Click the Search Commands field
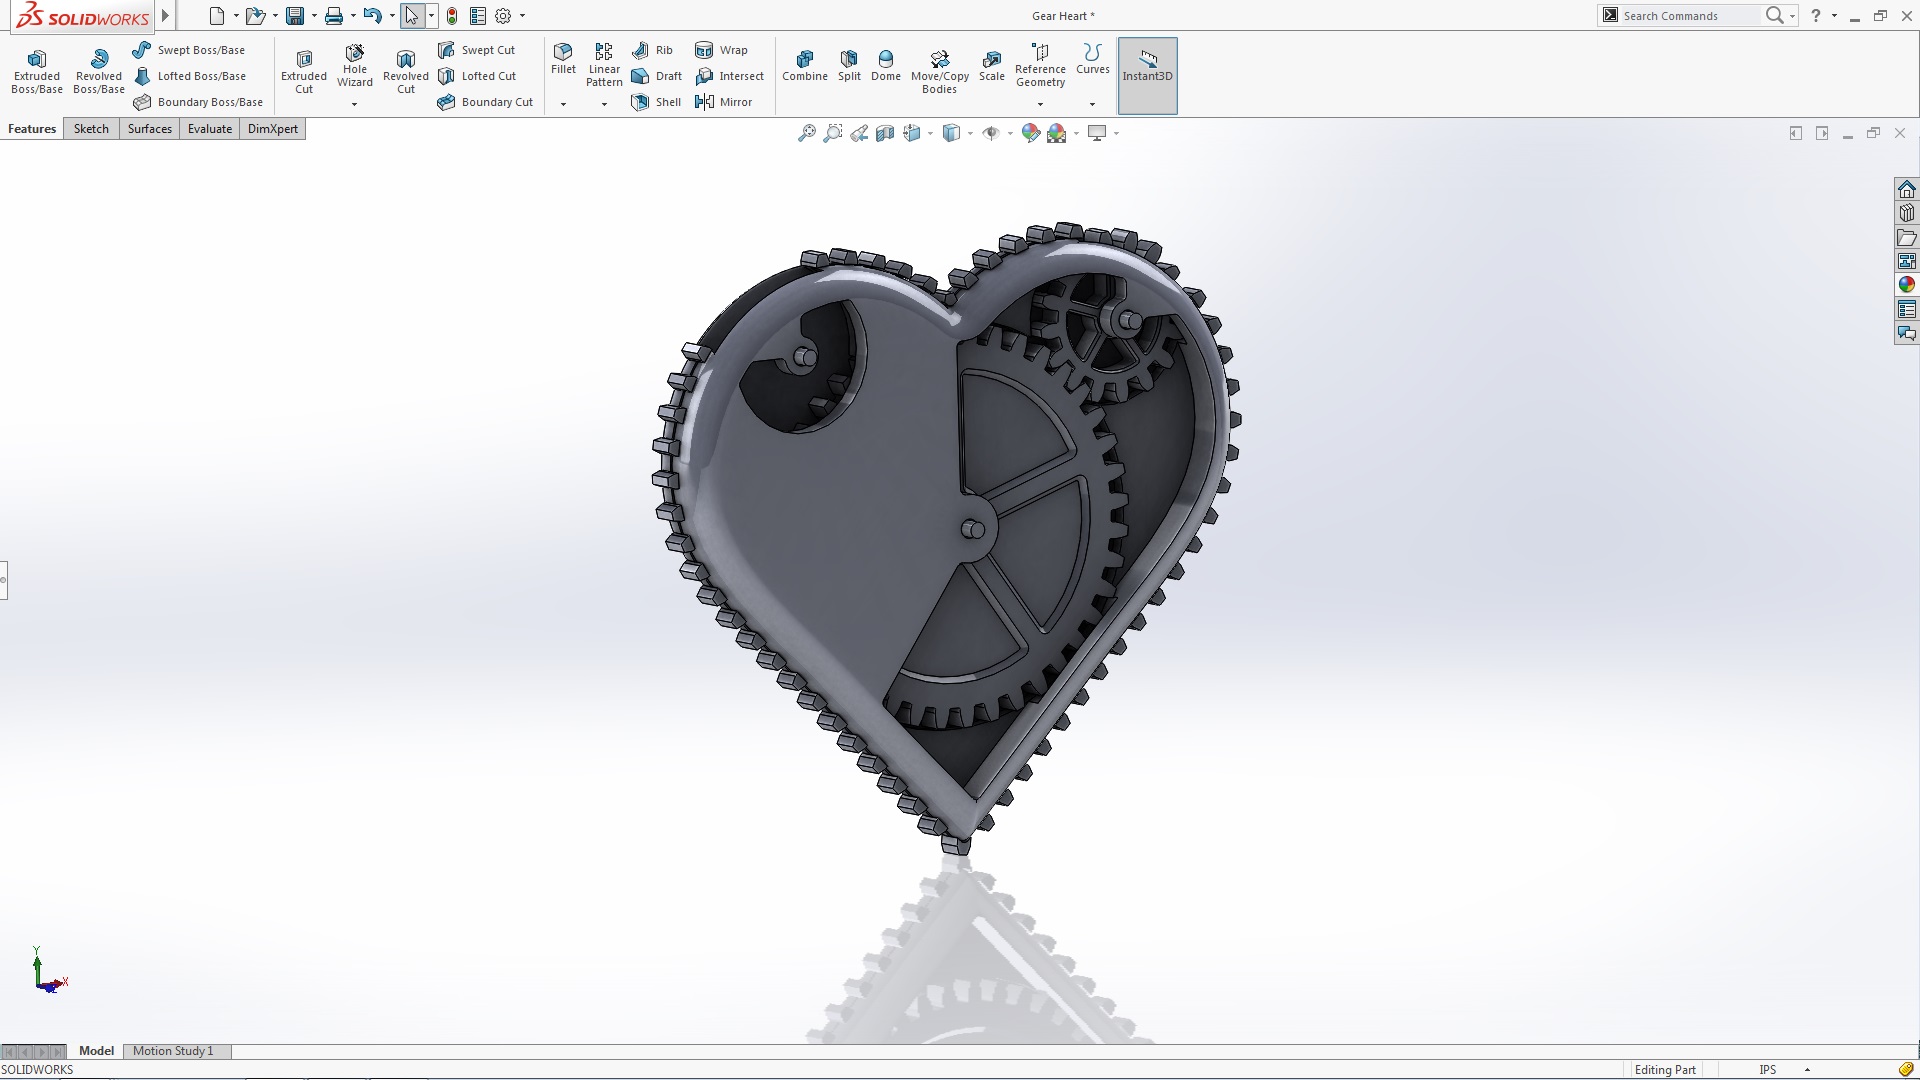1920x1080 pixels. pyautogui.click(x=1690, y=15)
